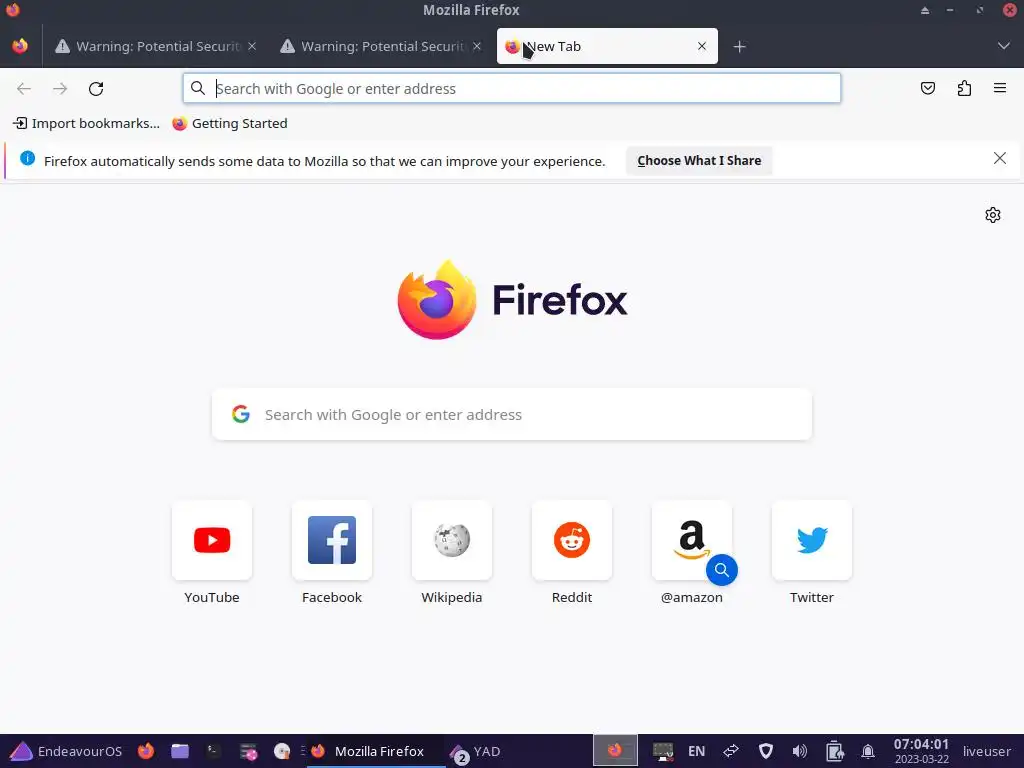Image resolution: width=1024 pixels, height=768 pixels.
Task: Open the Extensions puzzle icon
Action: pos(964,88)
